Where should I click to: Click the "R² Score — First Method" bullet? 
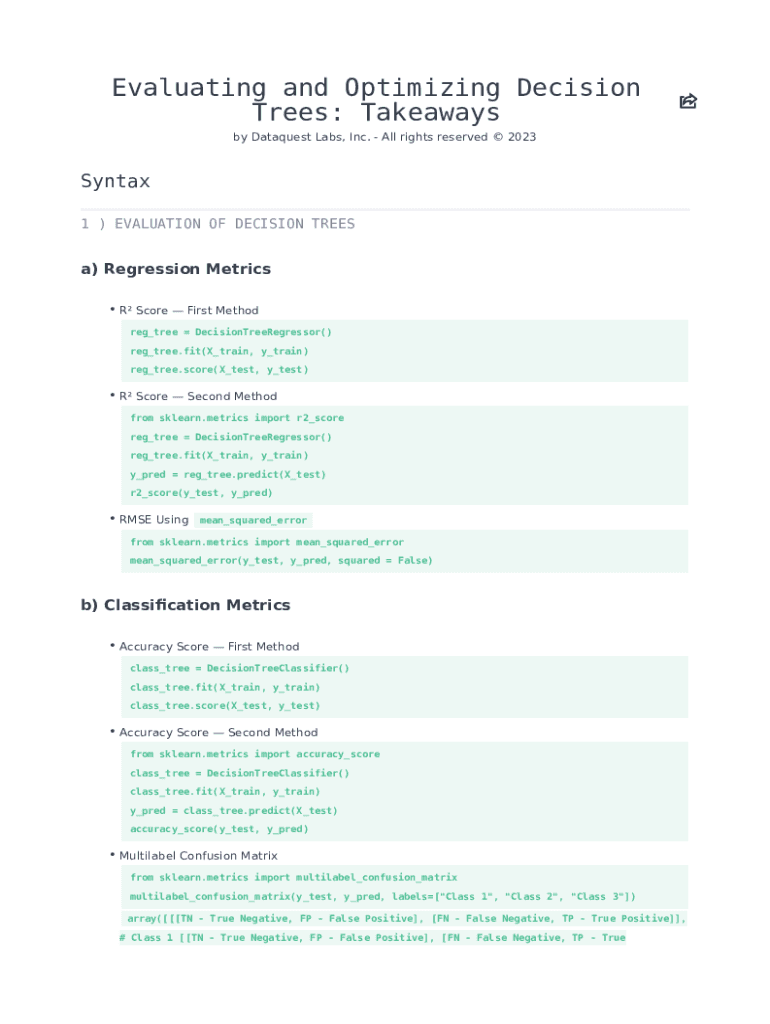pos(188,310)
